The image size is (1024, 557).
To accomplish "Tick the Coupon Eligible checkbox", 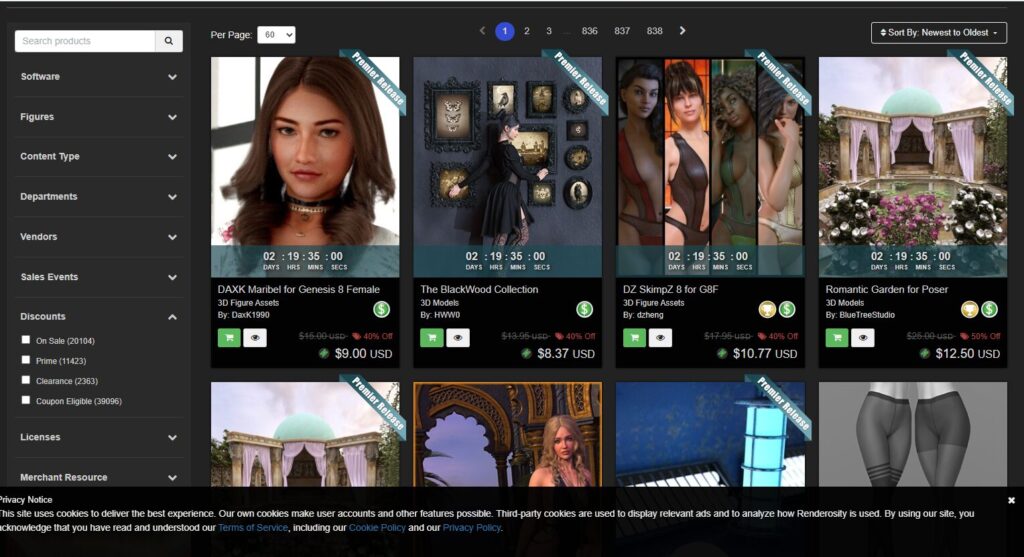I will [x=25, y=400].
